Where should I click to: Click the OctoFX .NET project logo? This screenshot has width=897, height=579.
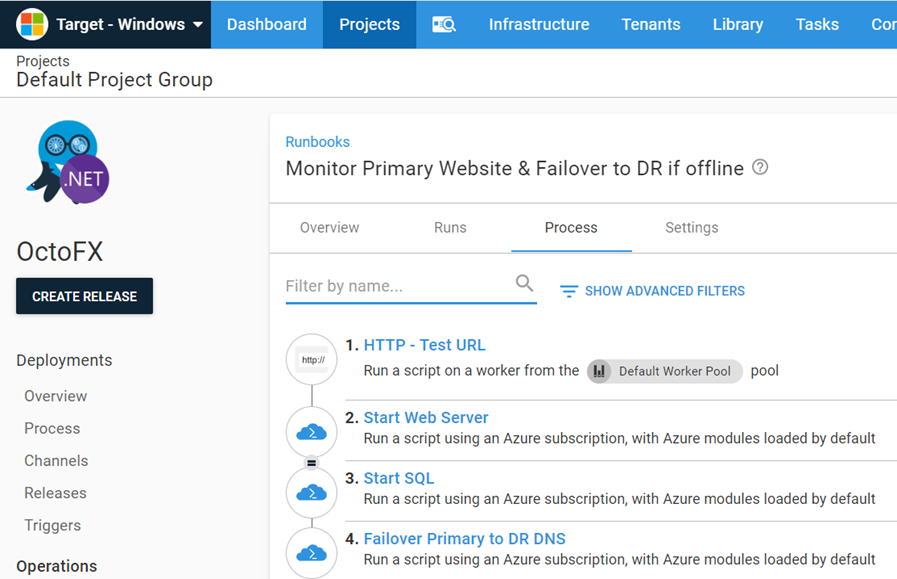coord(68,162)
